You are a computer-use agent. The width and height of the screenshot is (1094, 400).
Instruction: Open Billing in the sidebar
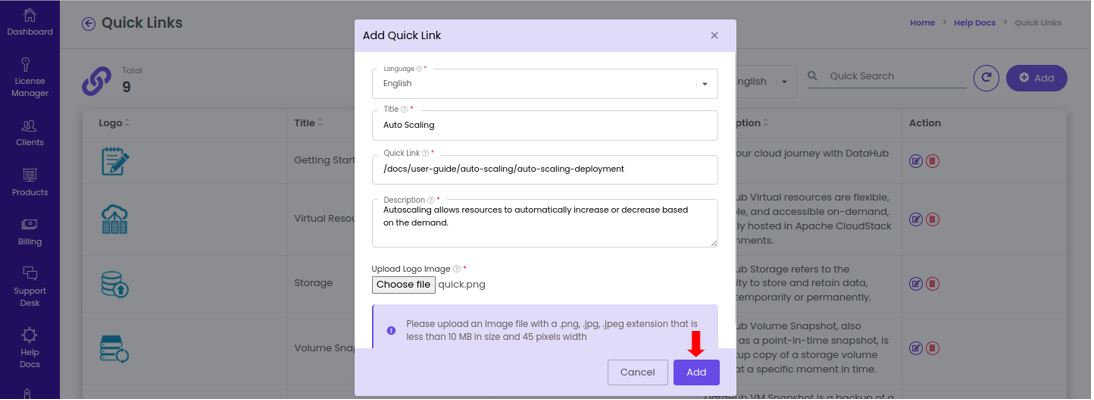point(30,232)
